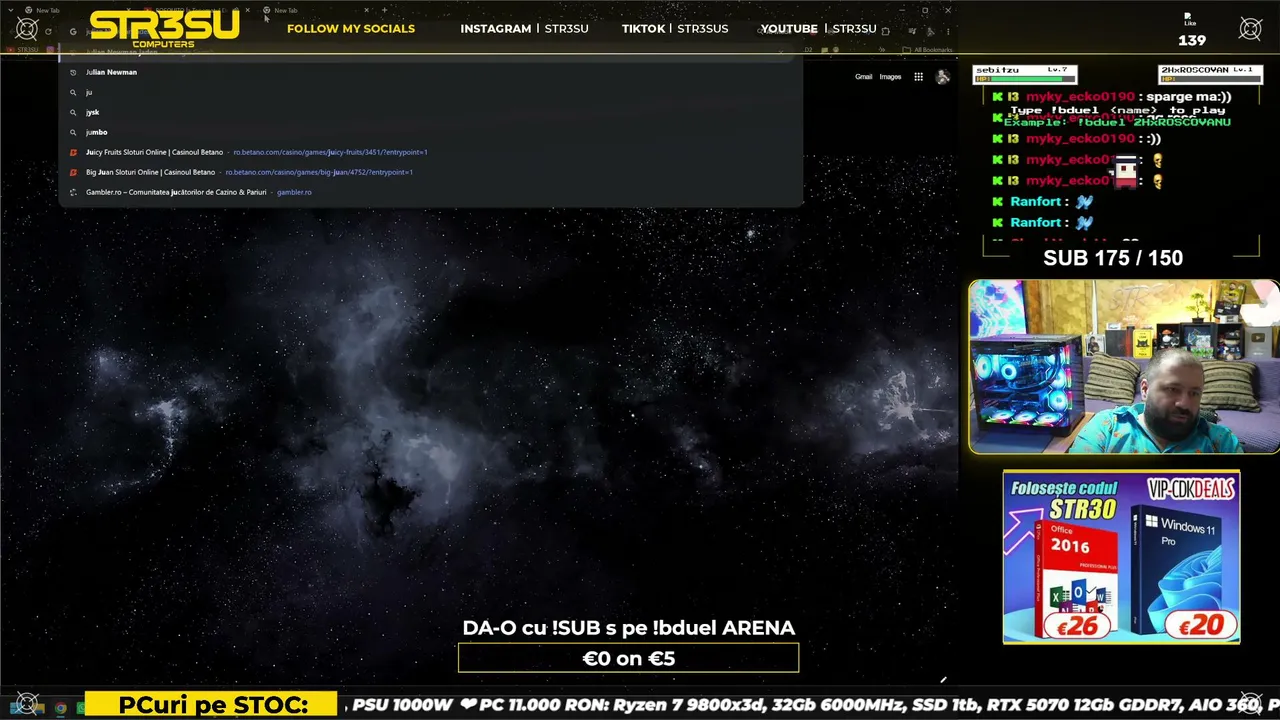Open the Chrome three-dot menu

click(947, 31)
